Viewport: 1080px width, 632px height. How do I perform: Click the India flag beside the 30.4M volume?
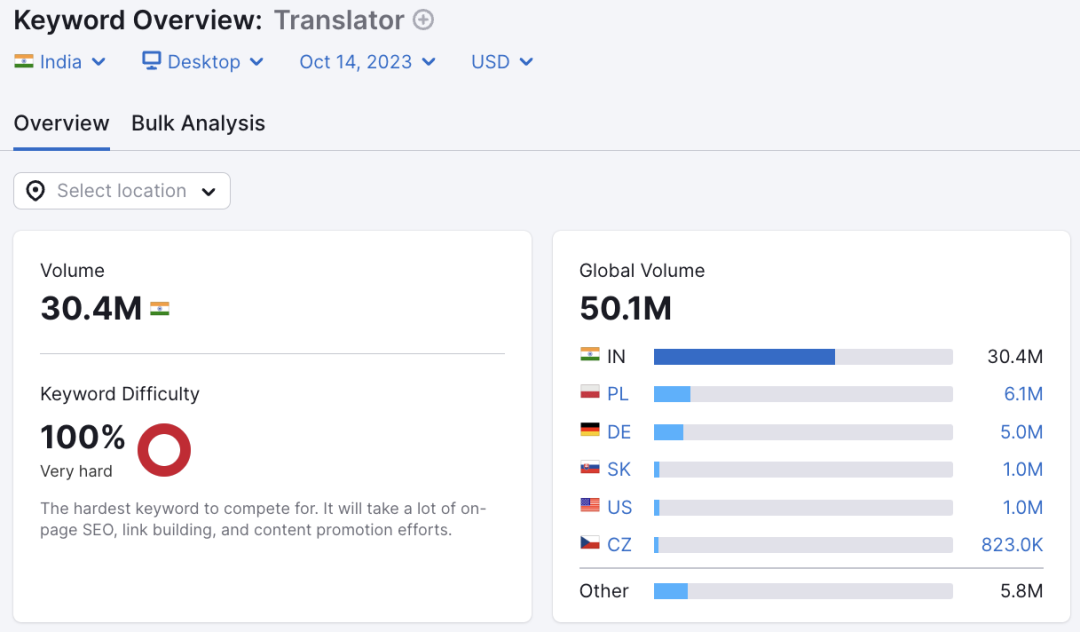pos(160,309)
